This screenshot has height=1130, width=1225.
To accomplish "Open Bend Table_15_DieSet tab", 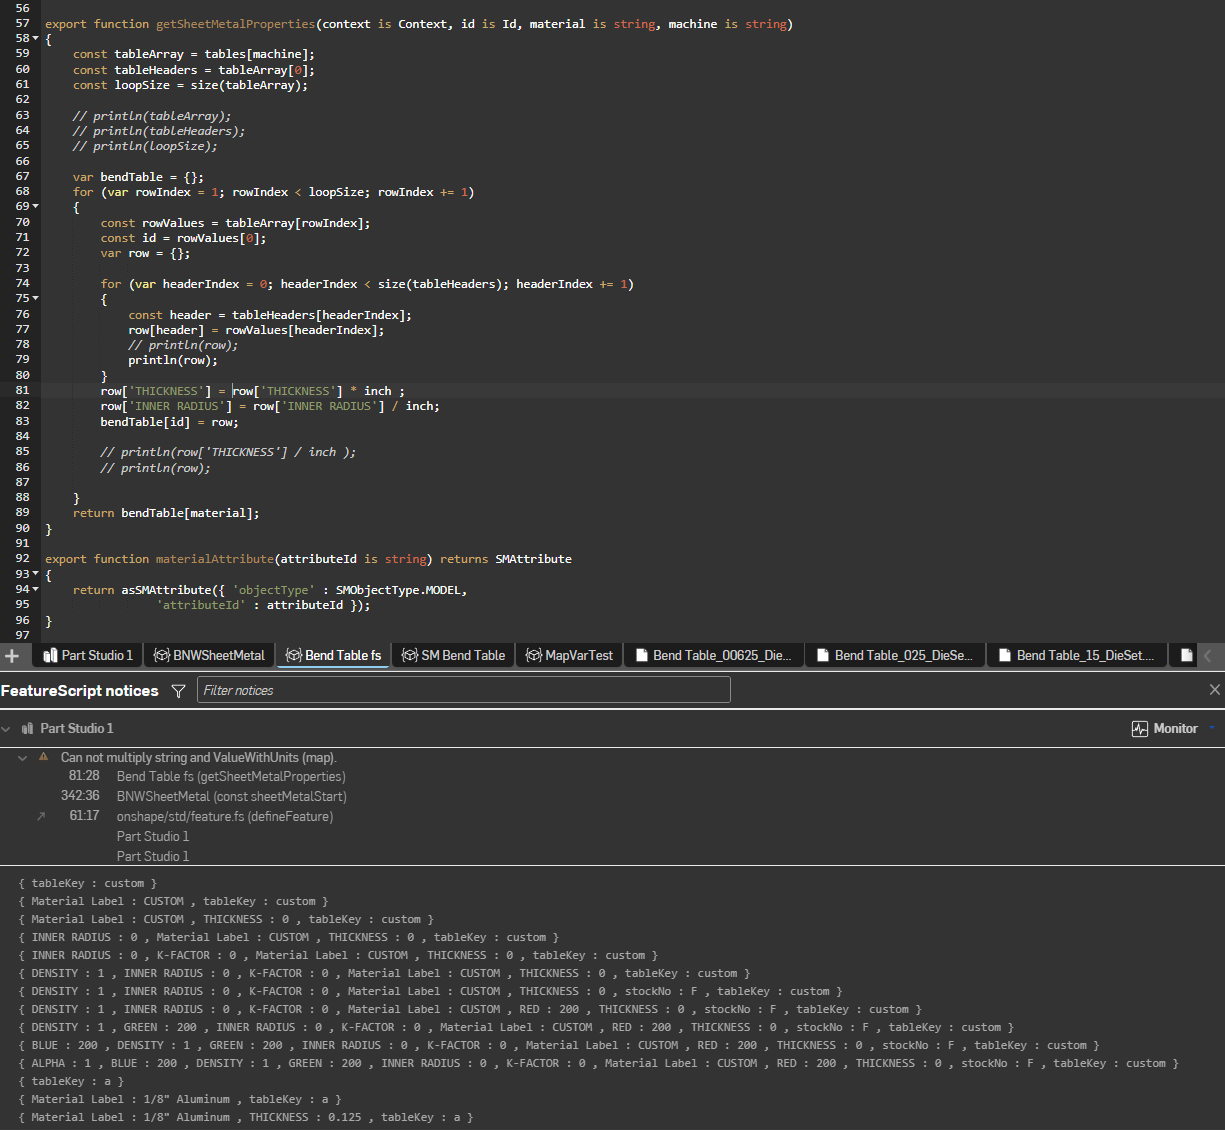I will tap(1077, 656).
